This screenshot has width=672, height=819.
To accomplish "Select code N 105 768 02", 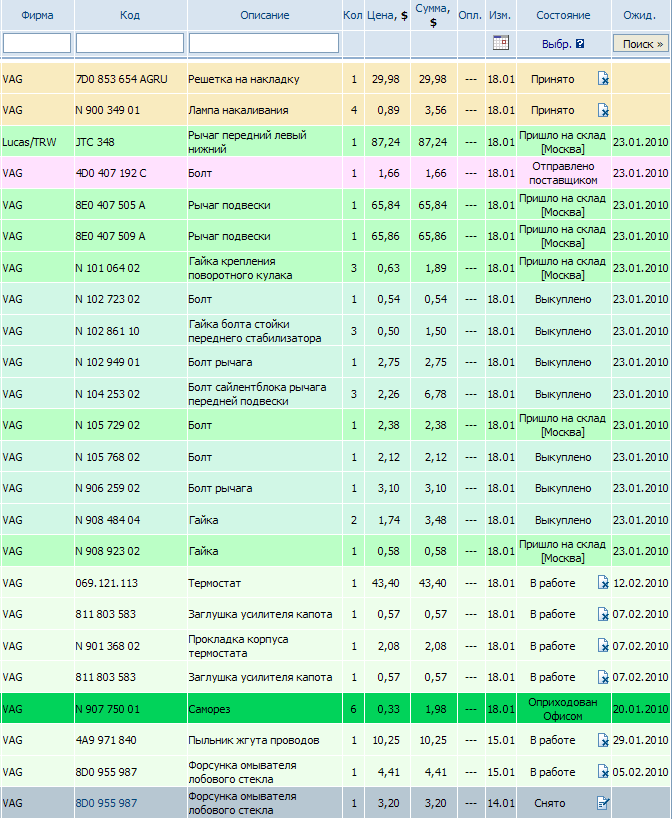I will tap(108, 457).
